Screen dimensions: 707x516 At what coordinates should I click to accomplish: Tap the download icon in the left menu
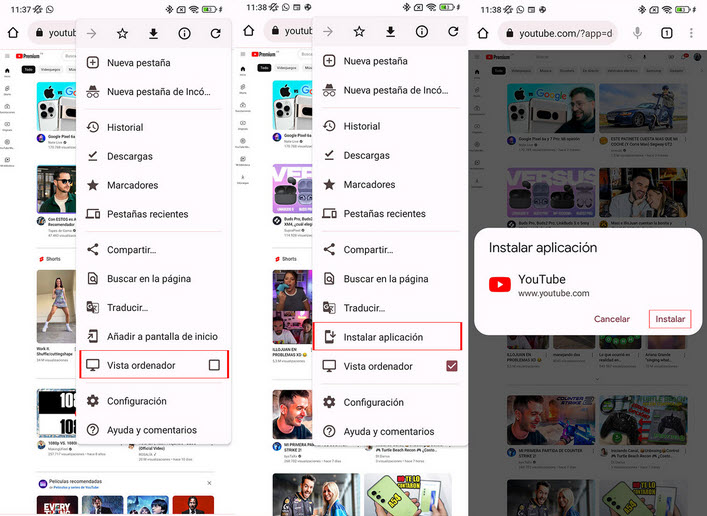[x=153, y=33]
